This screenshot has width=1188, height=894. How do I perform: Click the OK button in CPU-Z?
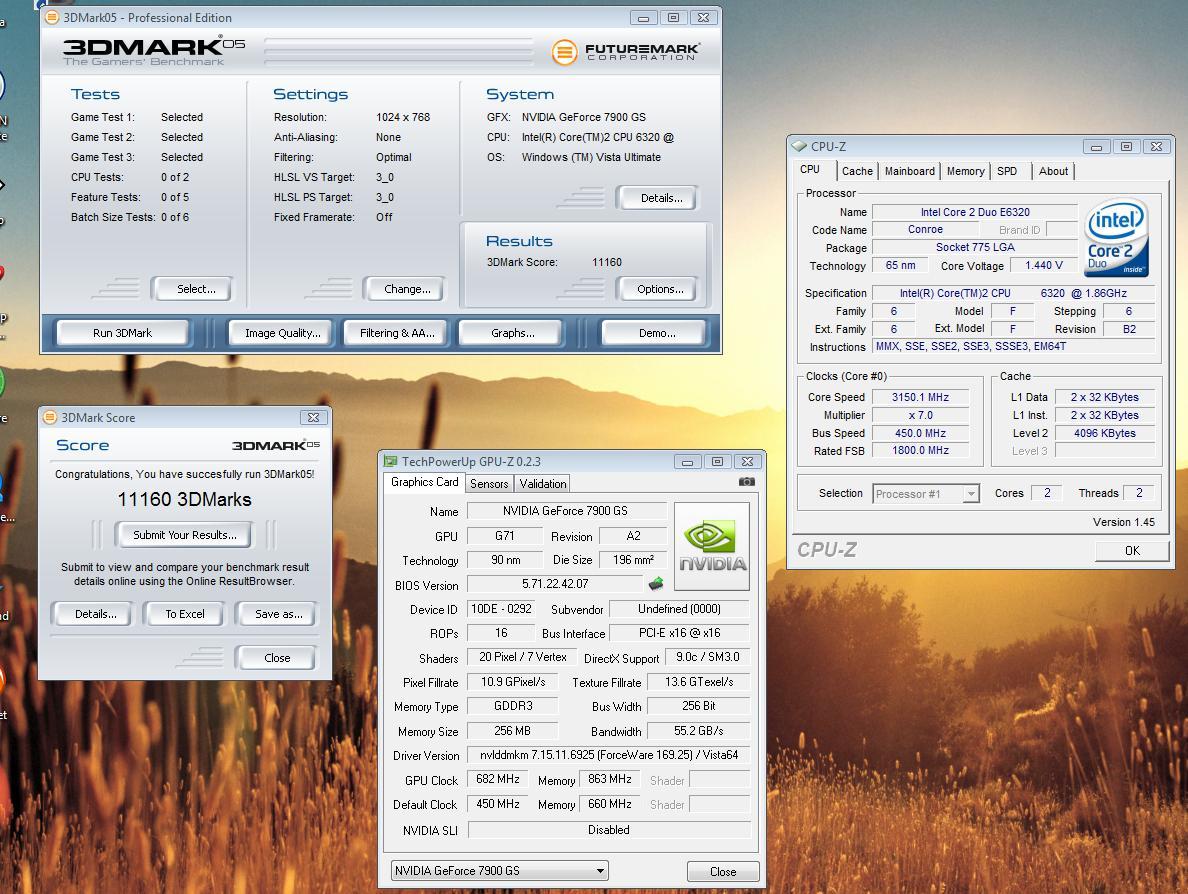tap(1132, 551)
